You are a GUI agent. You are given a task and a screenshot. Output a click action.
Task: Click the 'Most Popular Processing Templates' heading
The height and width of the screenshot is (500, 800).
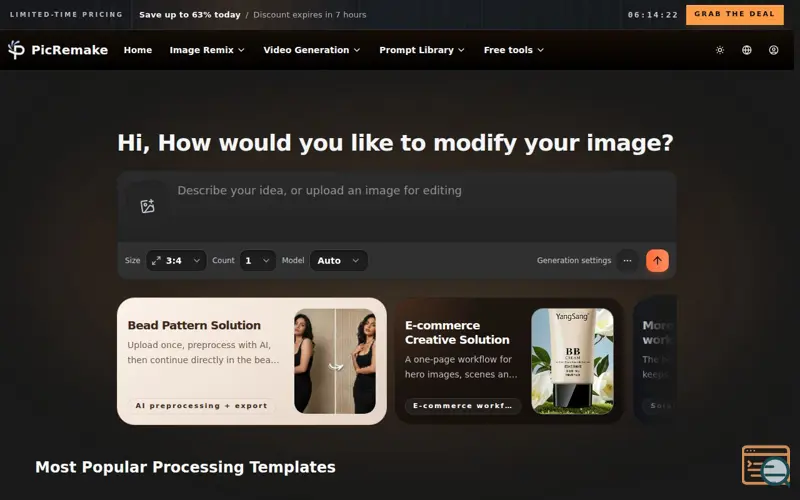coord(185,467)
